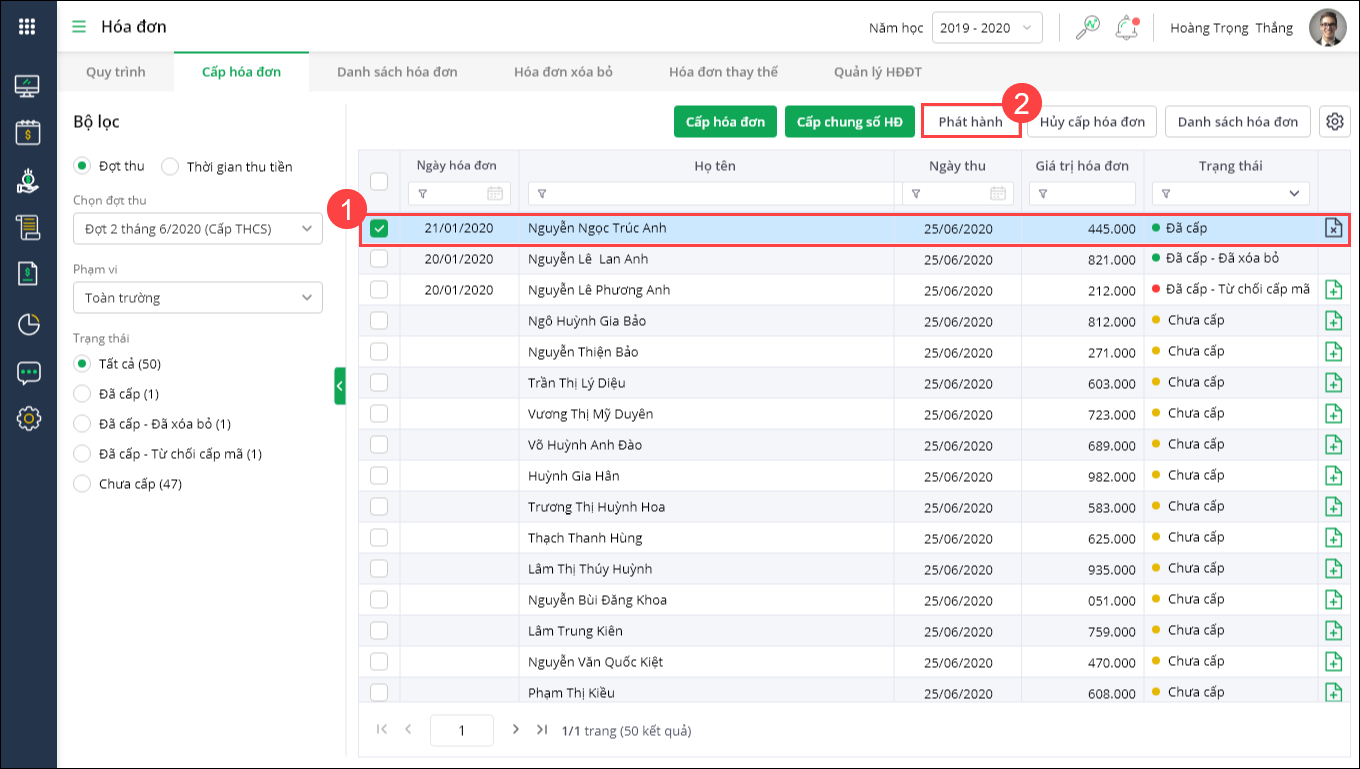Open the chat messages sidebar icon
Viewport: 1360px width, 769px height.
tap(28, 372)
